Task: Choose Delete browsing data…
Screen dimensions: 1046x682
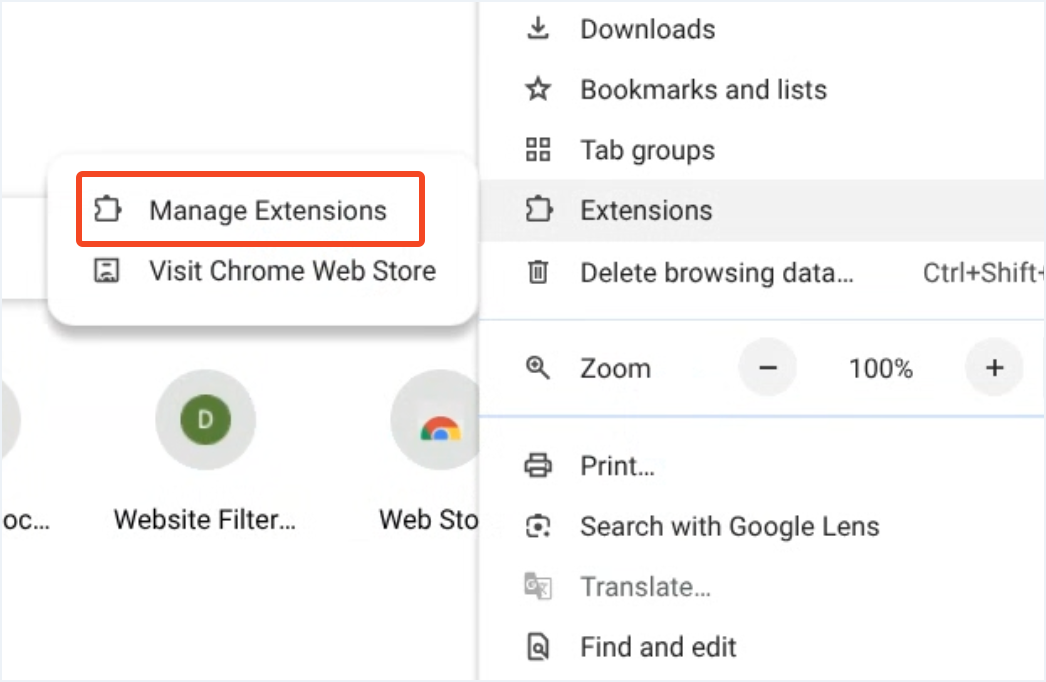Action: (x=762, y=272)
